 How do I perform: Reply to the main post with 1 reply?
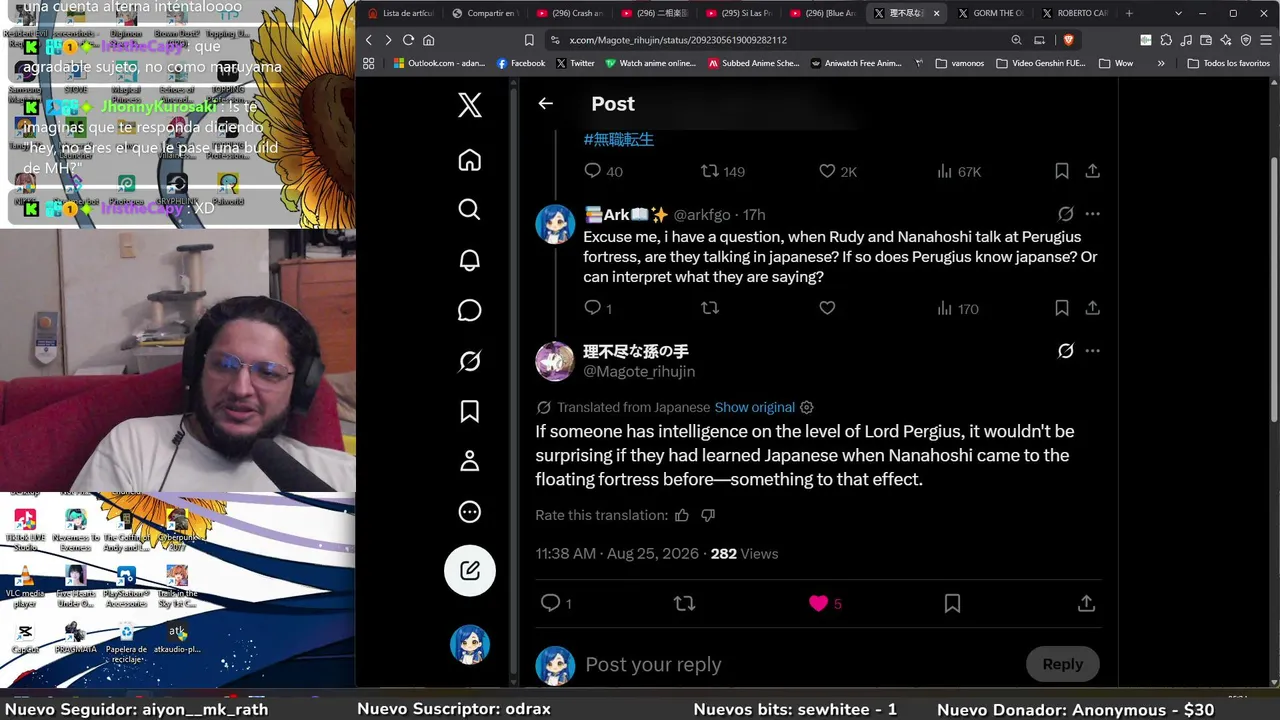coord(556,603)
